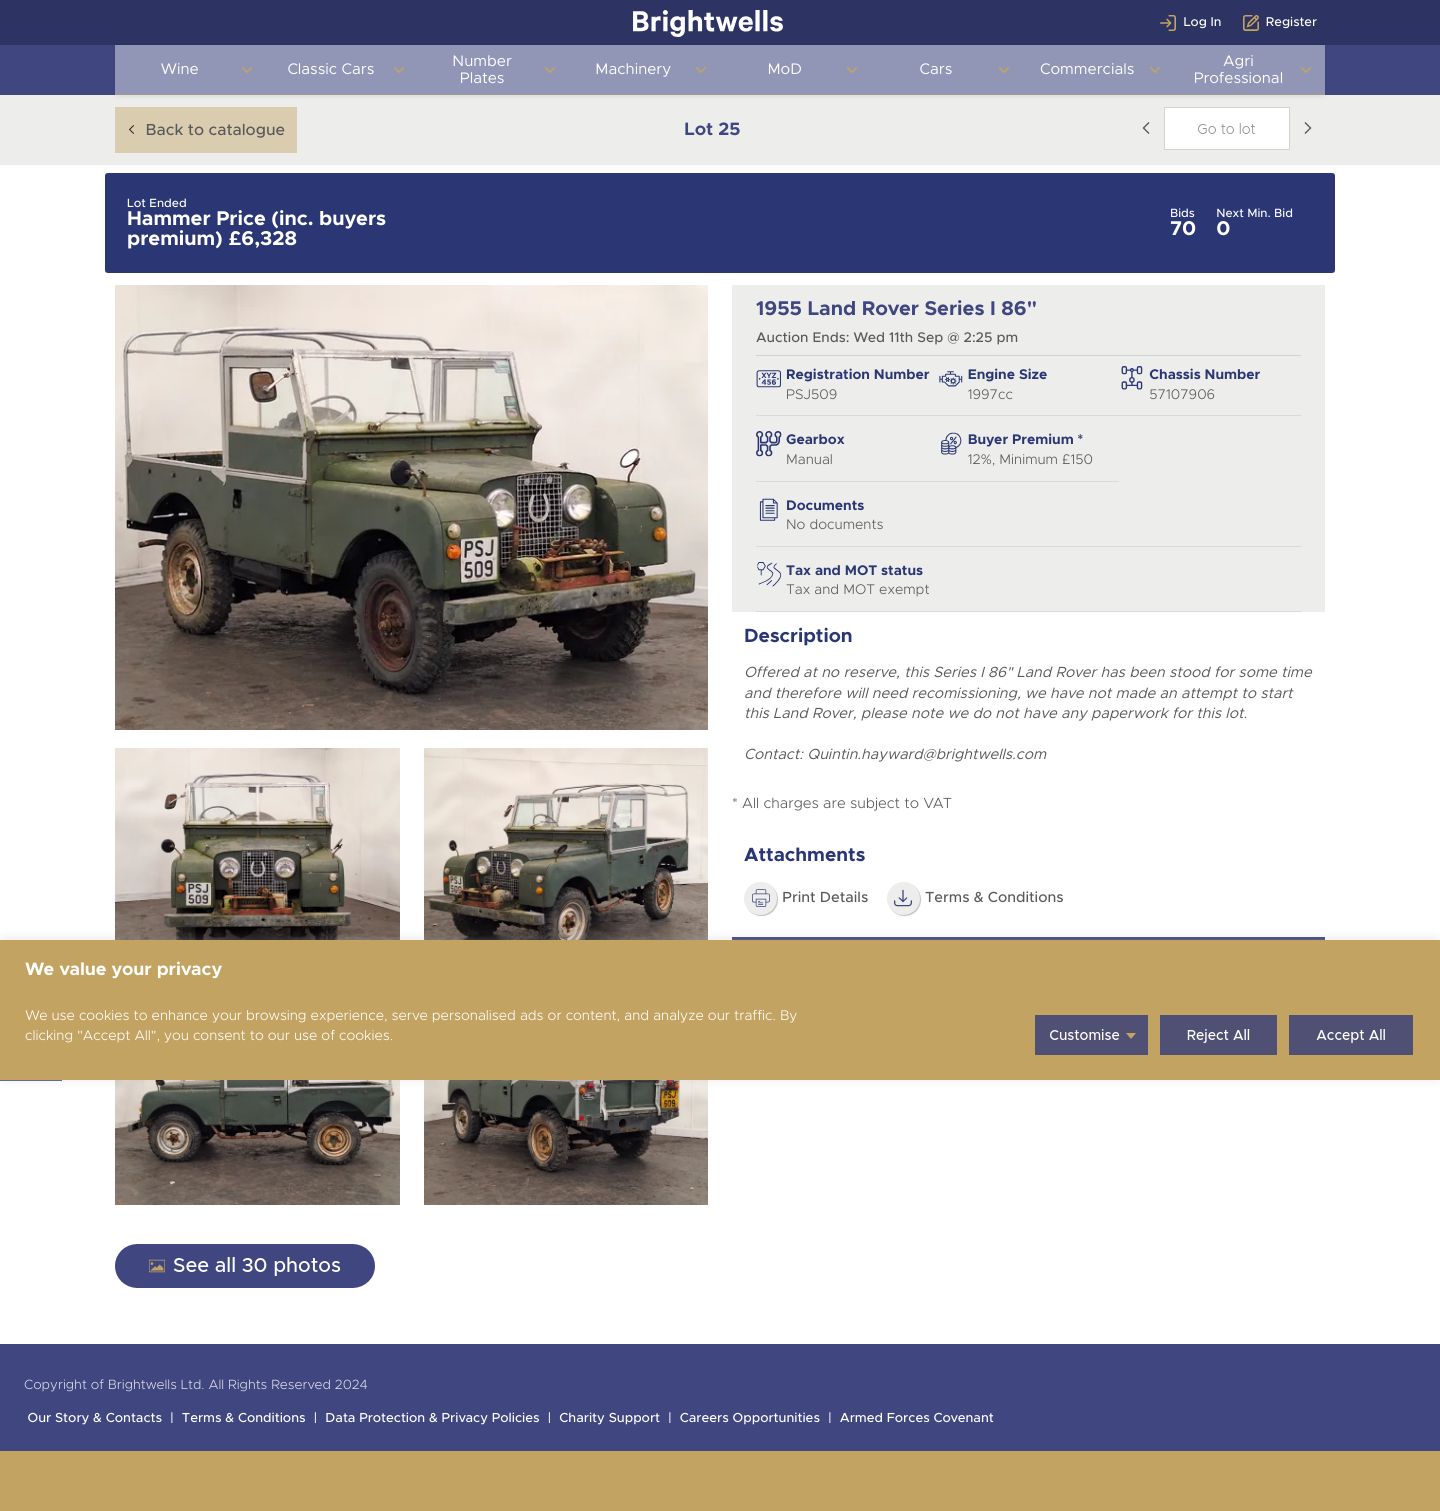Click the Log In arrow icon
The height and width of the screenshot is (1511, 1440).
click(x=1167, y=22)
